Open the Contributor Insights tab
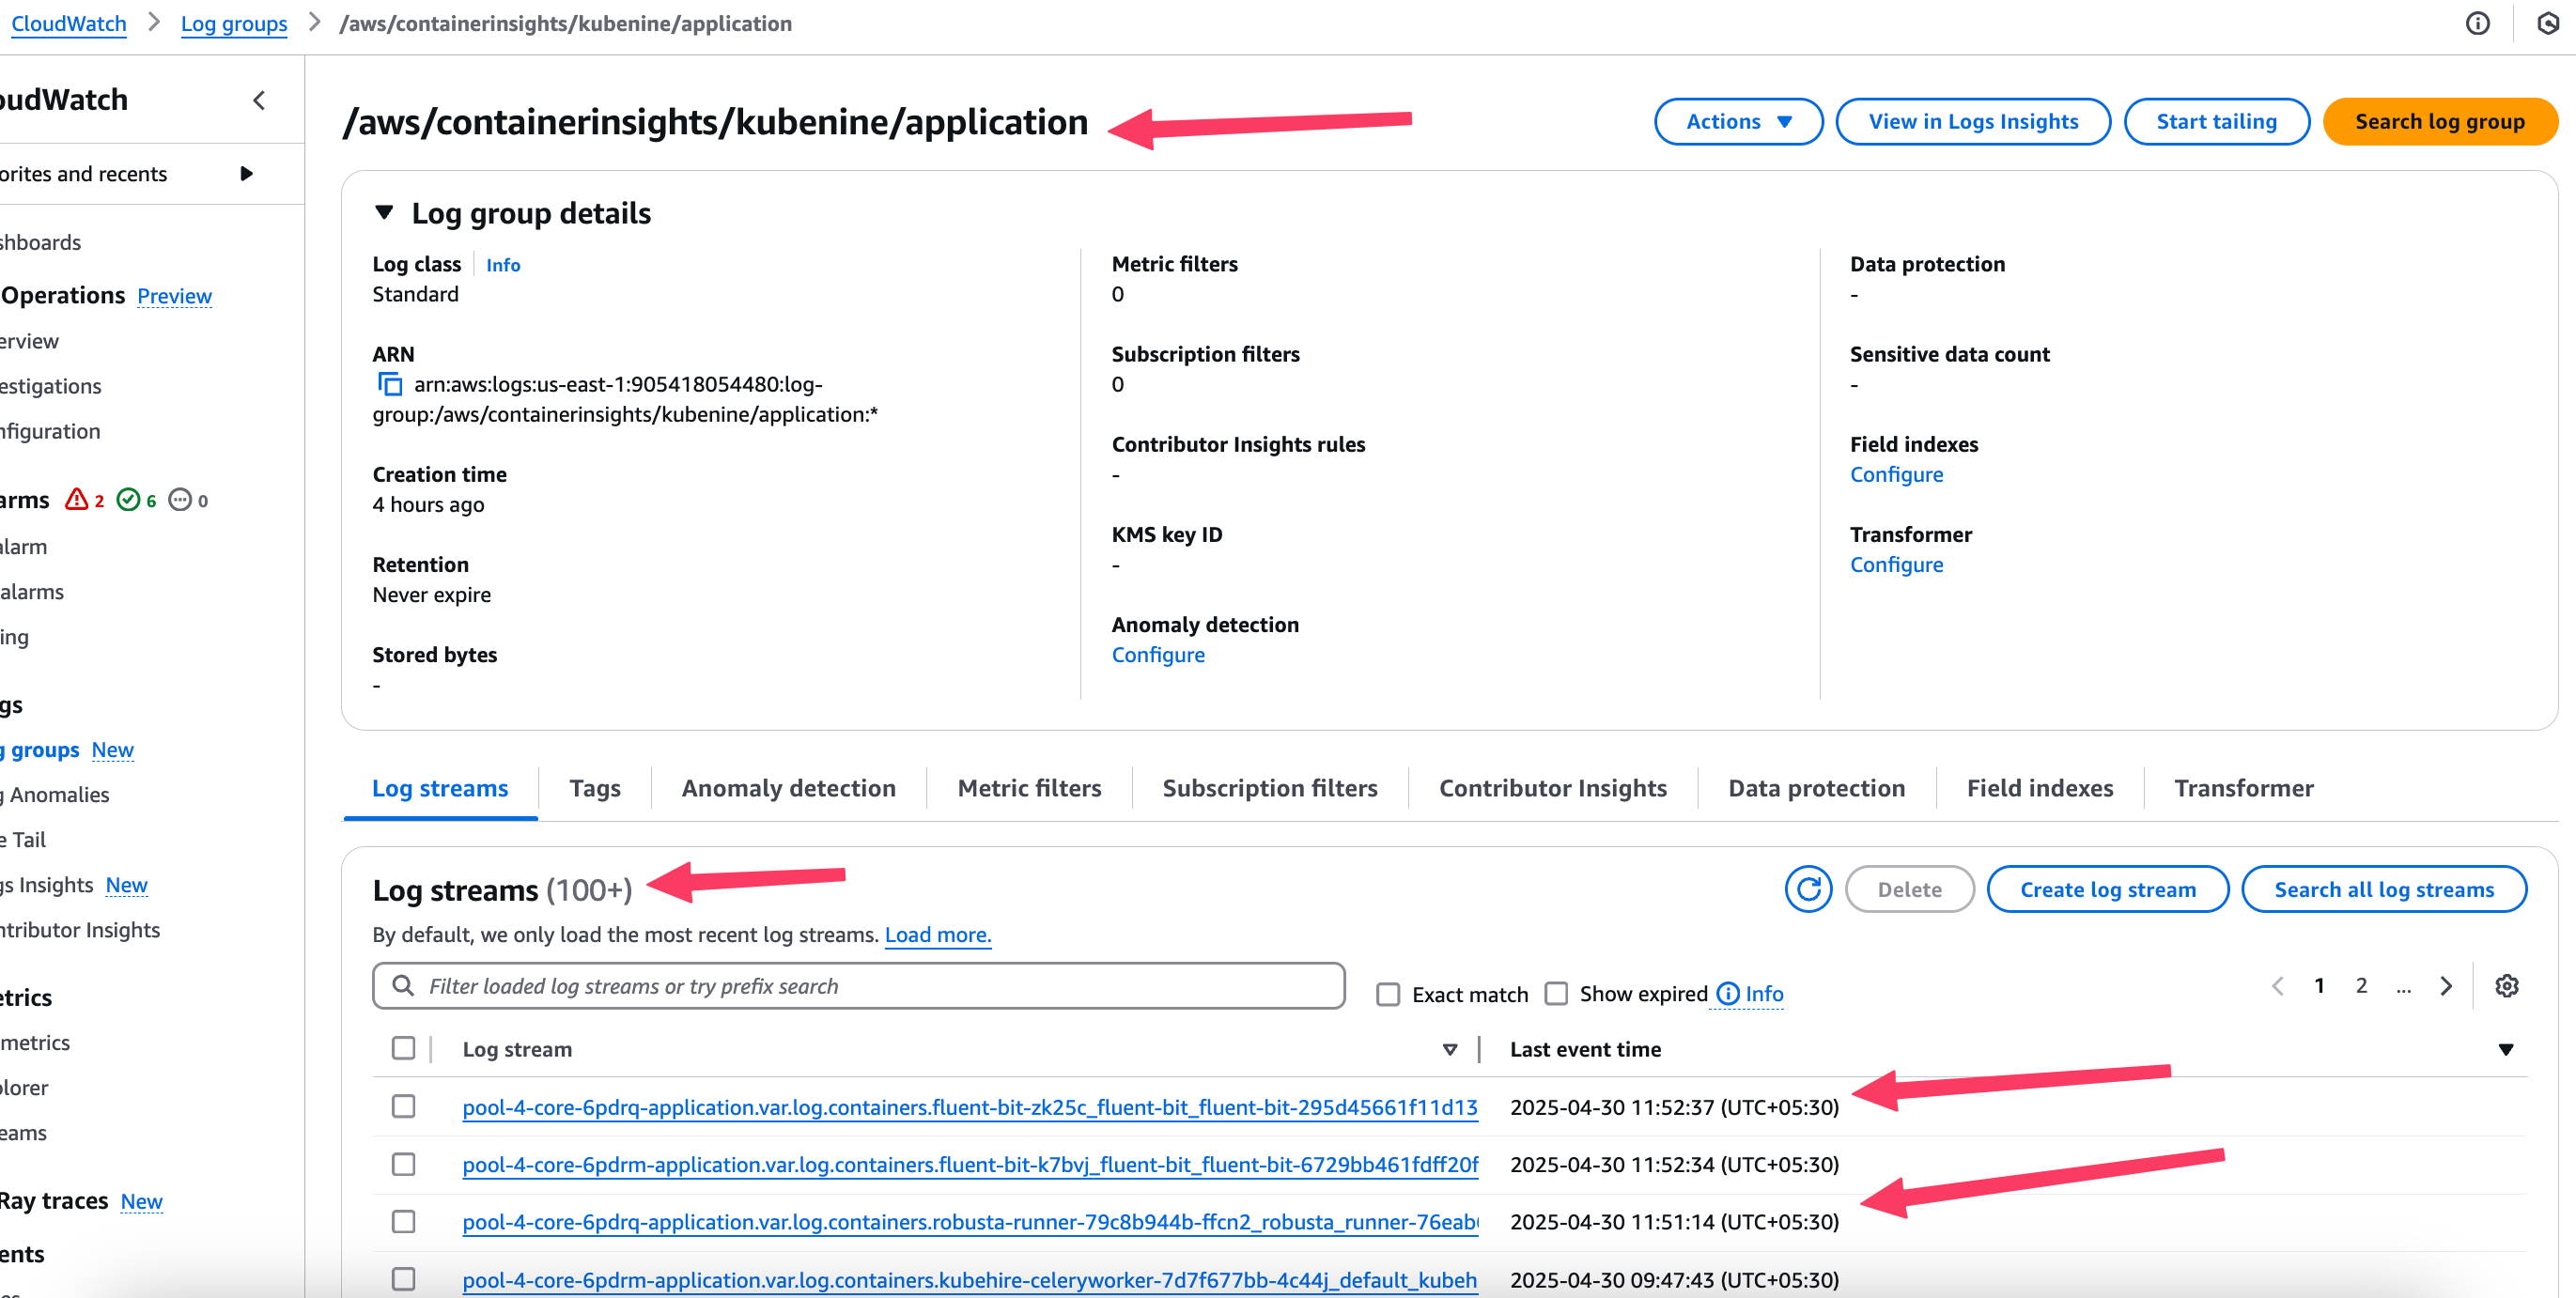The height and width of the screenshot is (1298, 2576). click(x=1552, y=788)
